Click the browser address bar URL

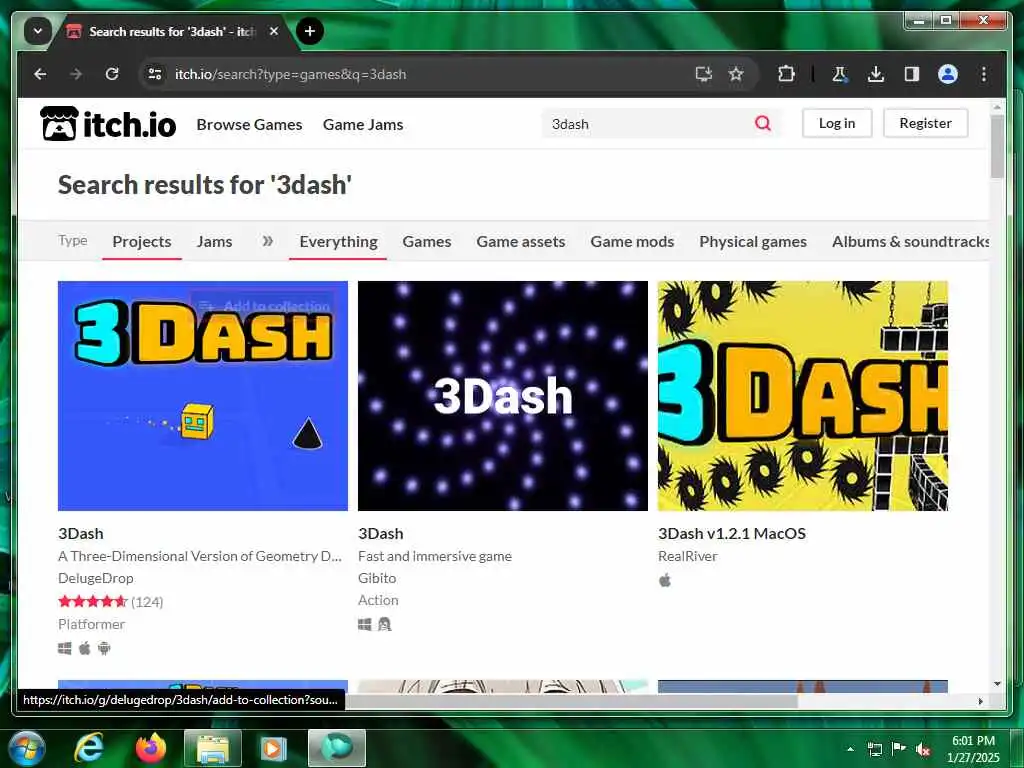tap(291, 74)
